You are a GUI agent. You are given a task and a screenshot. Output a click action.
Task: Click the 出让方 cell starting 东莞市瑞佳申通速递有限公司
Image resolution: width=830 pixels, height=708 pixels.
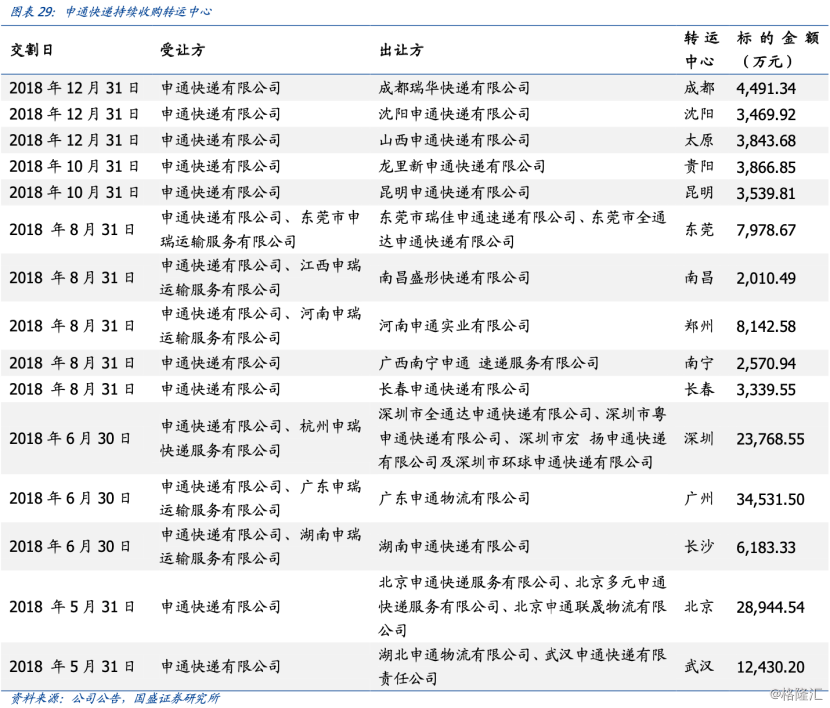(x=522, y=230)
